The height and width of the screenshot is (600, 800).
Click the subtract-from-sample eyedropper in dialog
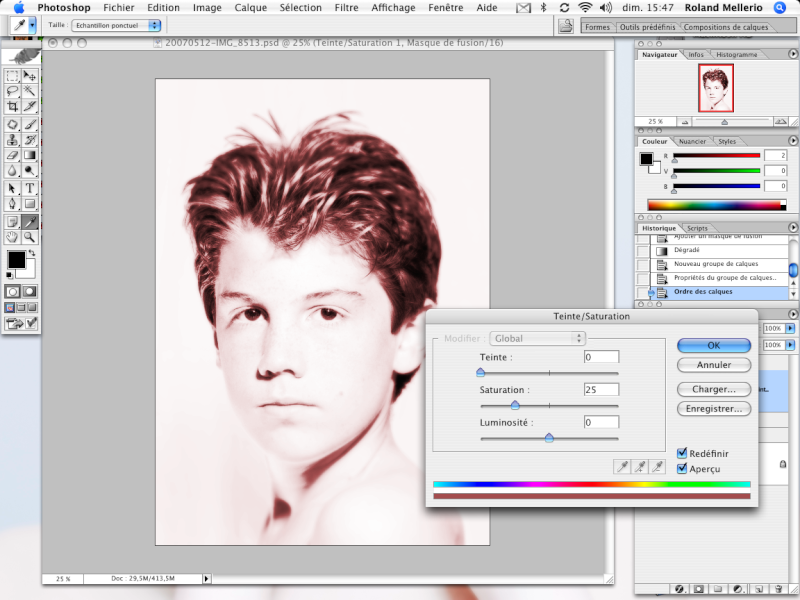[x=657, y=466]
